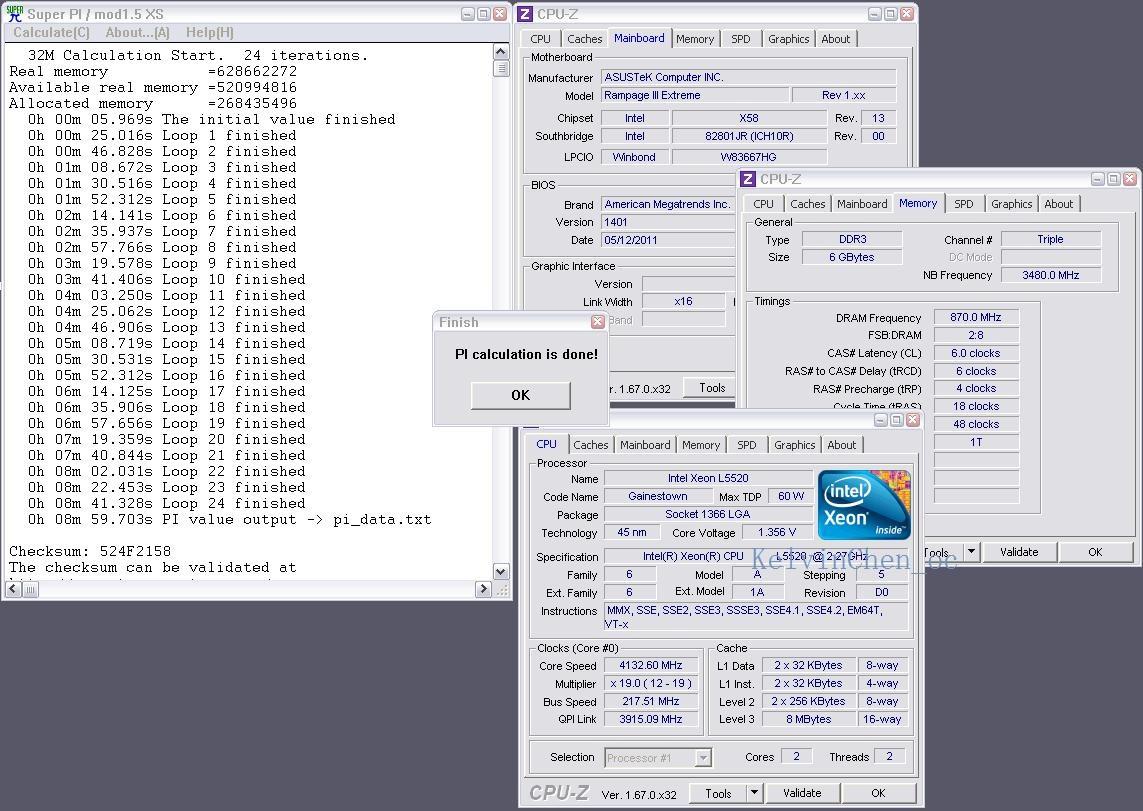
Task: Expand Tools dropdown arrow in Memory CPU-Z window
Action: [971, 552]
